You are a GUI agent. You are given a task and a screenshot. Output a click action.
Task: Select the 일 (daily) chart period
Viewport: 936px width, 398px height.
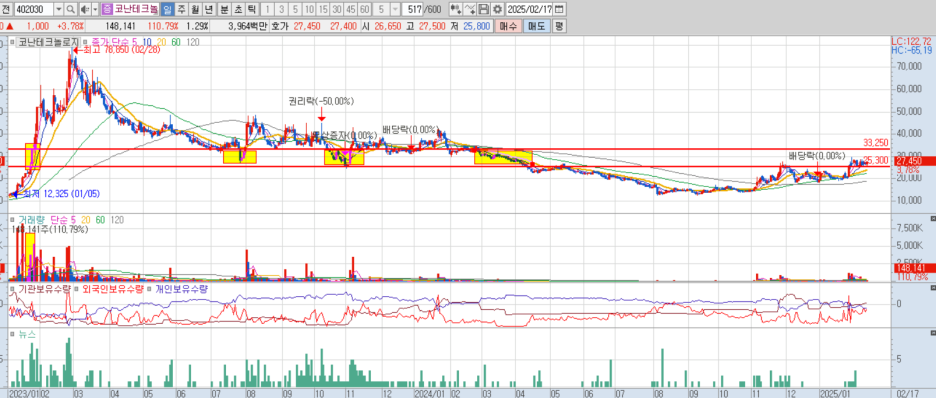pos(167,9)
